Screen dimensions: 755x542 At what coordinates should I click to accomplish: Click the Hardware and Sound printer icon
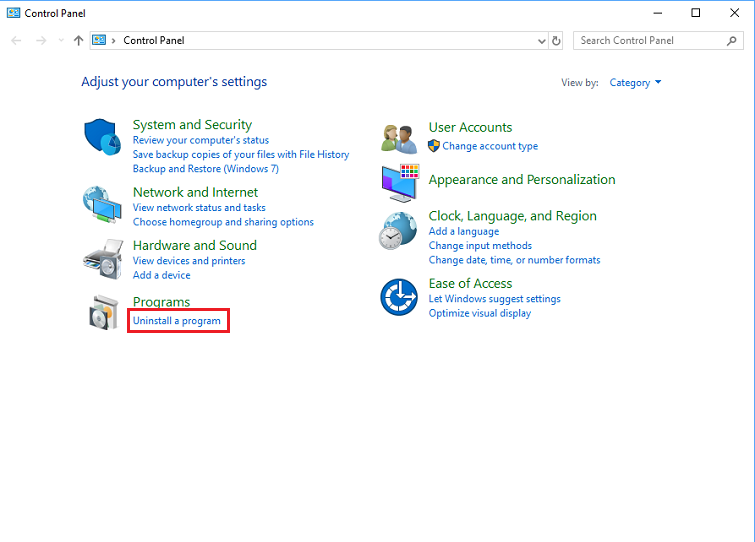click(x=102, y=259)
